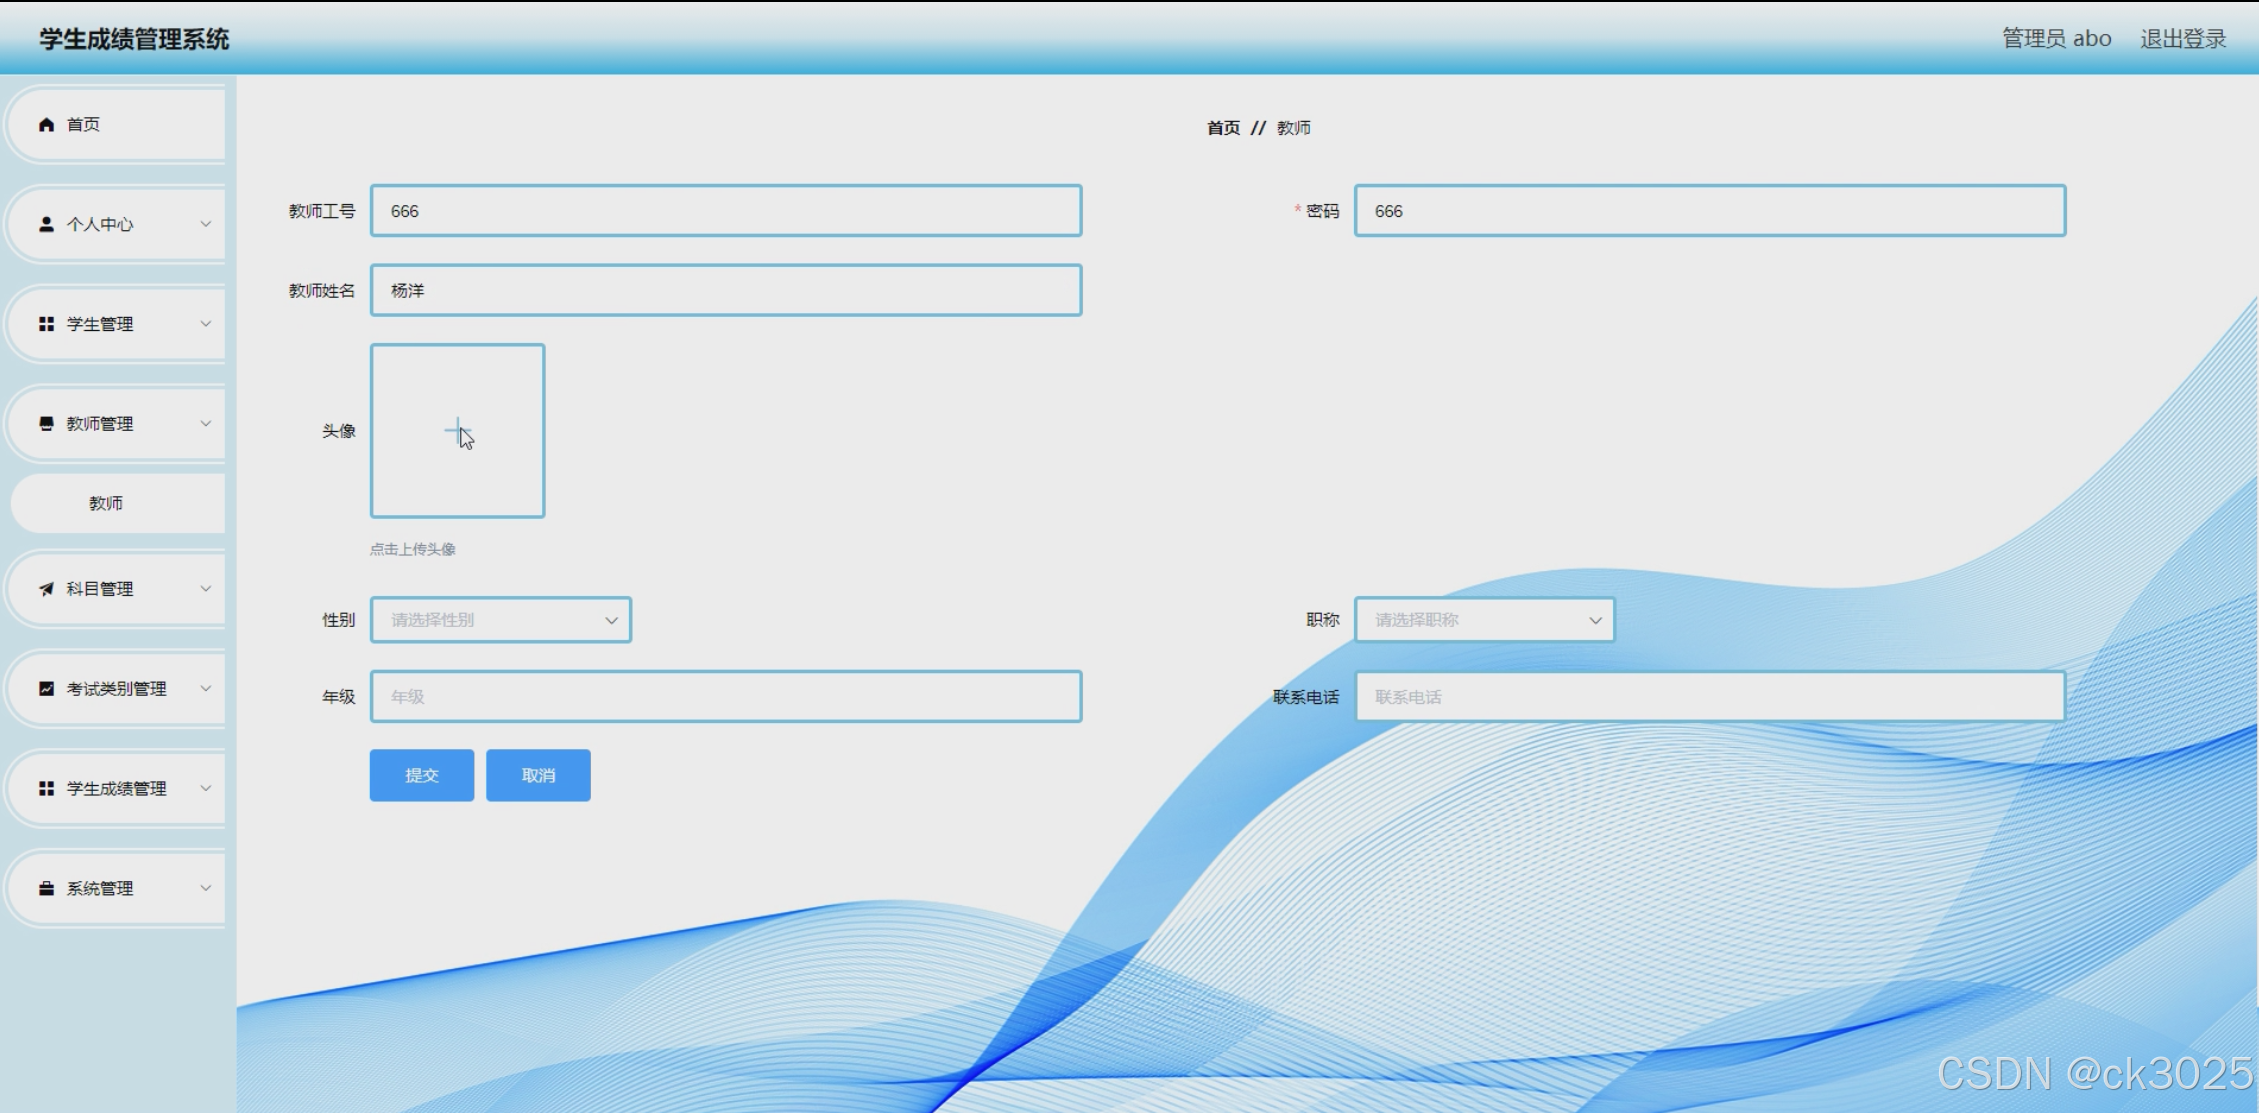Click the paper plane icon for 科目管理

[x=46, y=589]
